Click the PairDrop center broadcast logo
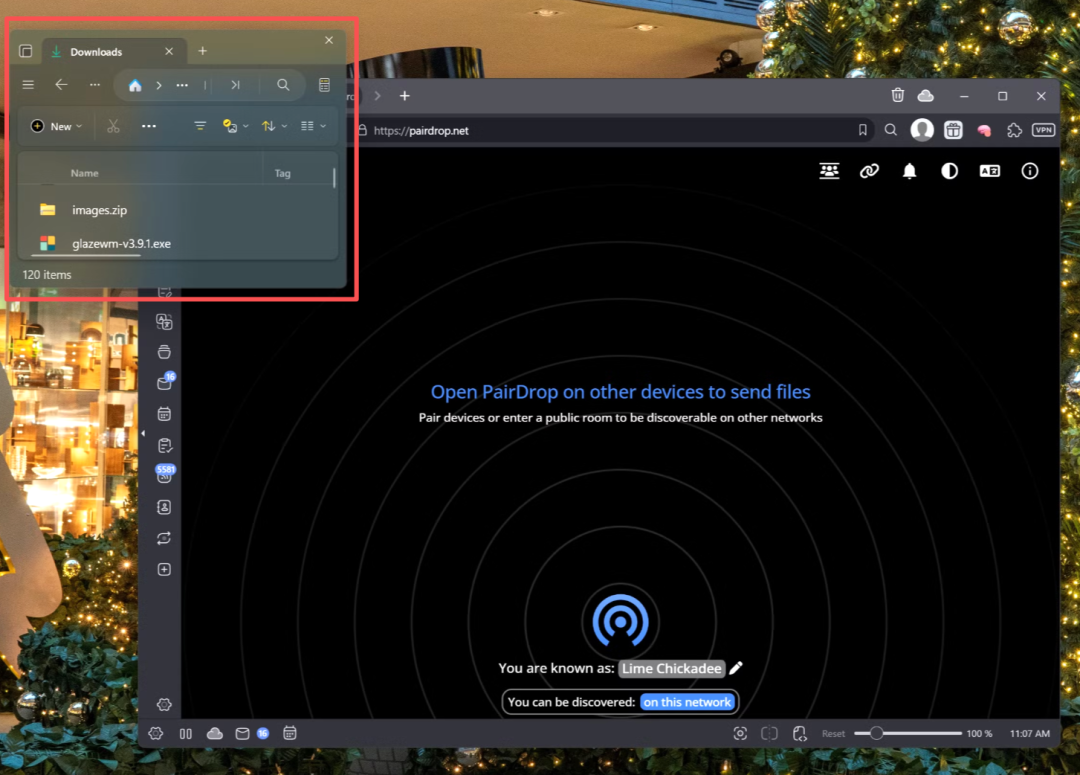The image size is (1080, 775). [x=620, y=621]
